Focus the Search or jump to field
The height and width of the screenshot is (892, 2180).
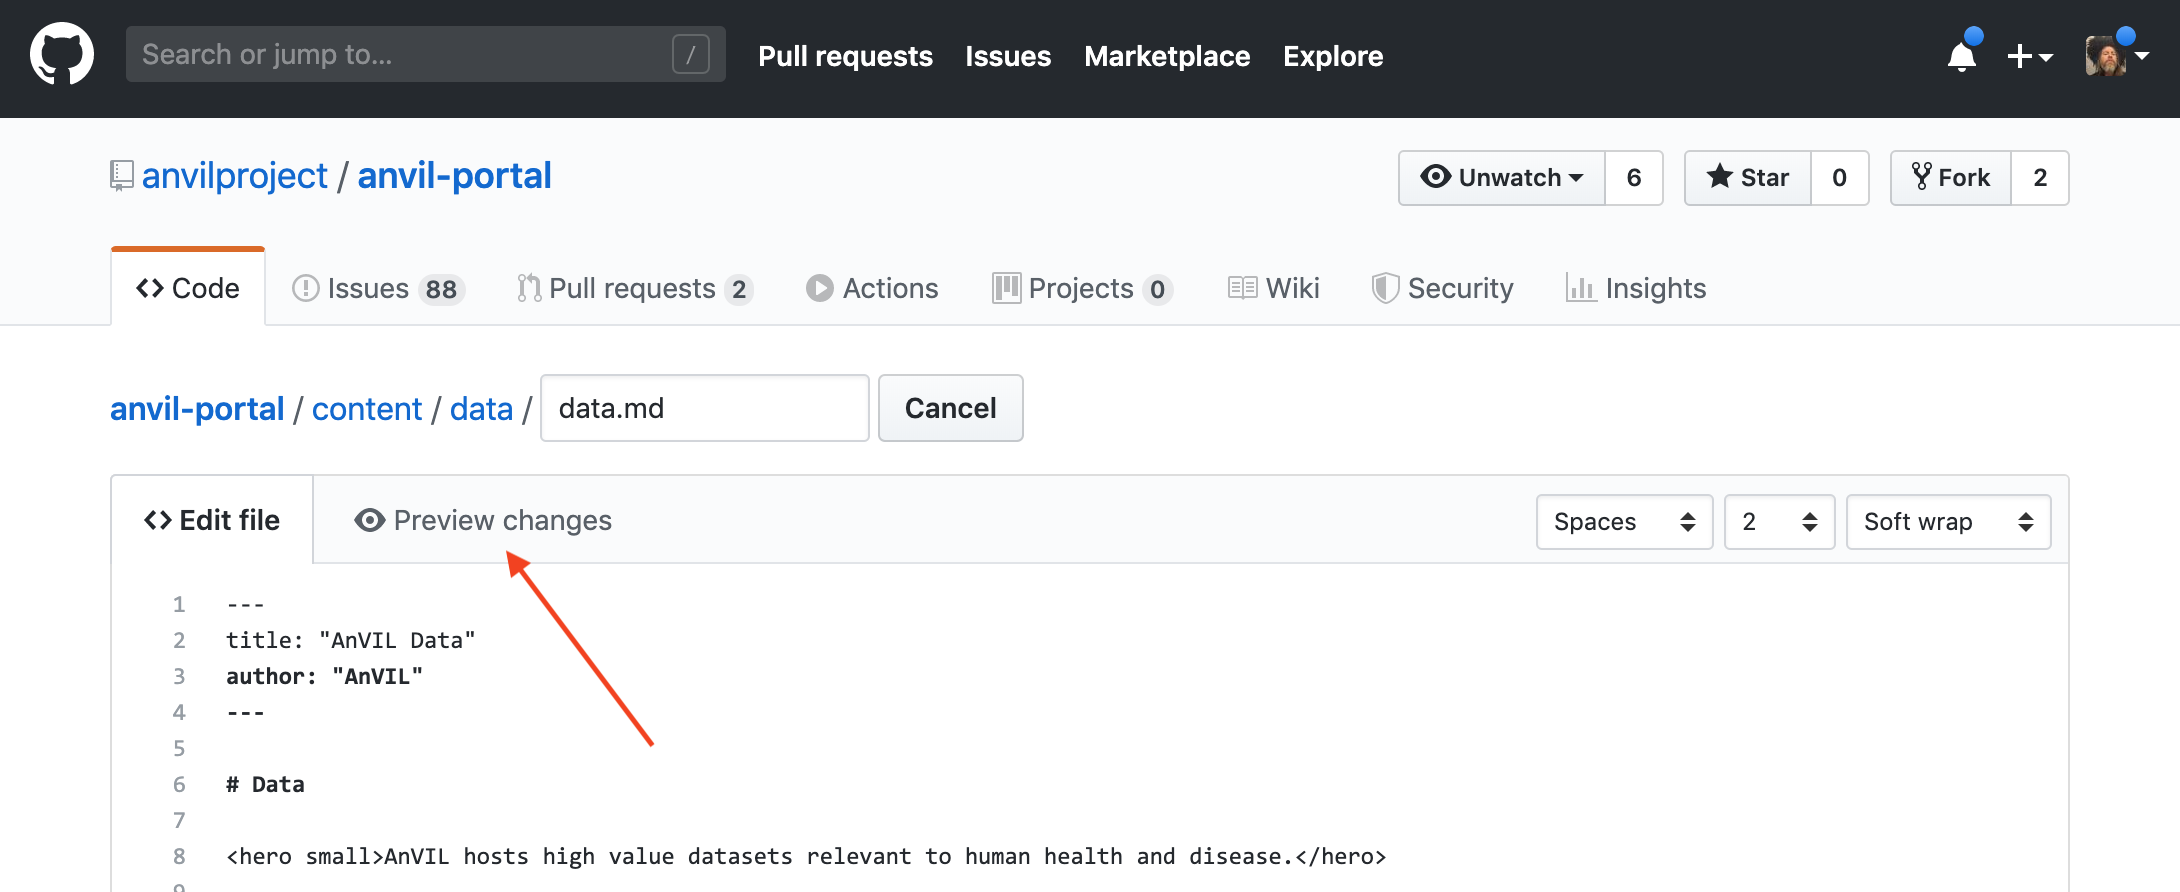(x=426, y=54)
